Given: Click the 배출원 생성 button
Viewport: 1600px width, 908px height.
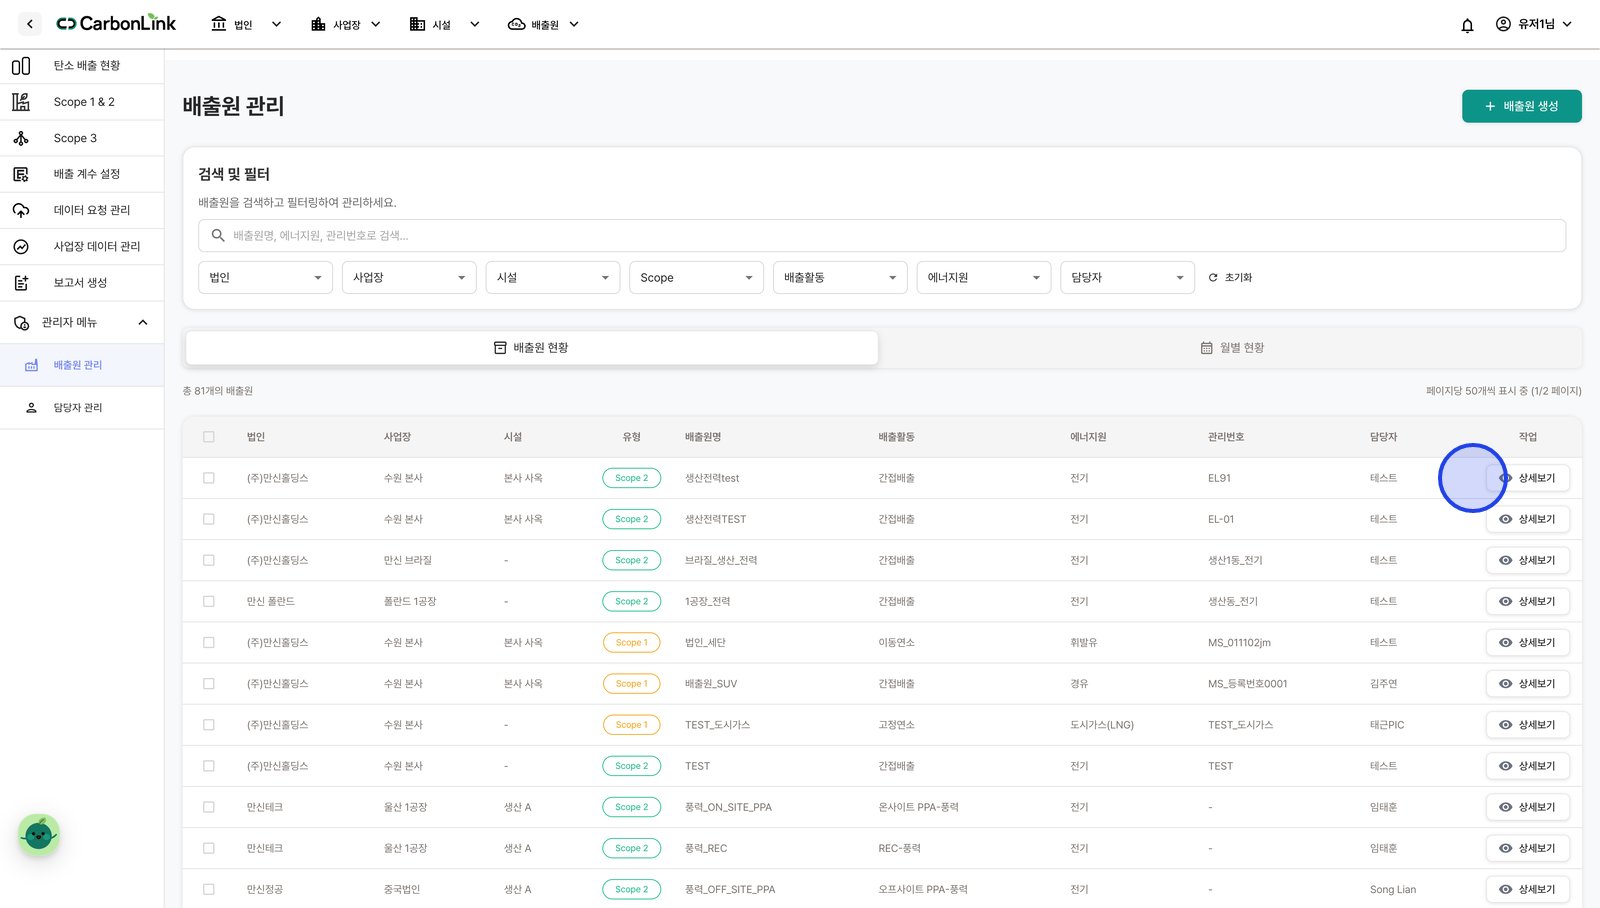Looking at the screenshot, I should tap(1521, 106).
